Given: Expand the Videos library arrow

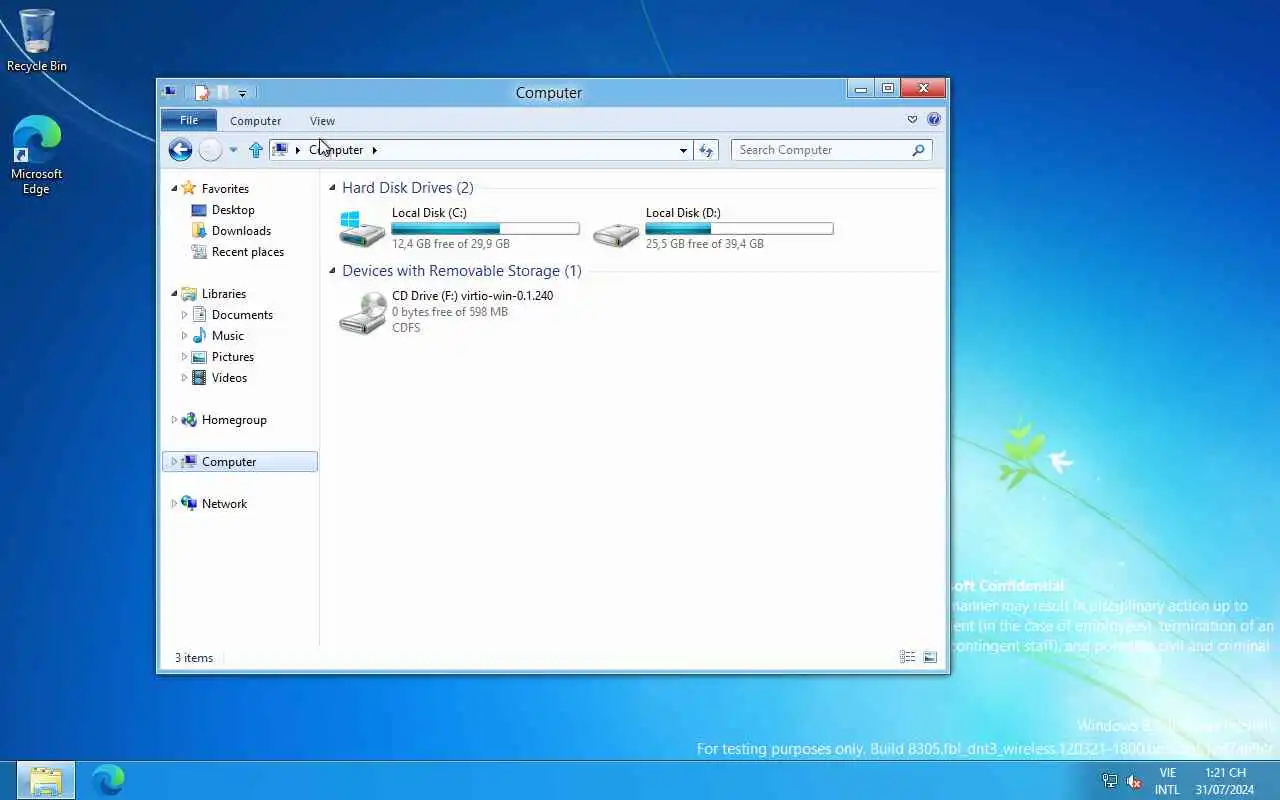Looking at the screenshot, I should (184, 378).
